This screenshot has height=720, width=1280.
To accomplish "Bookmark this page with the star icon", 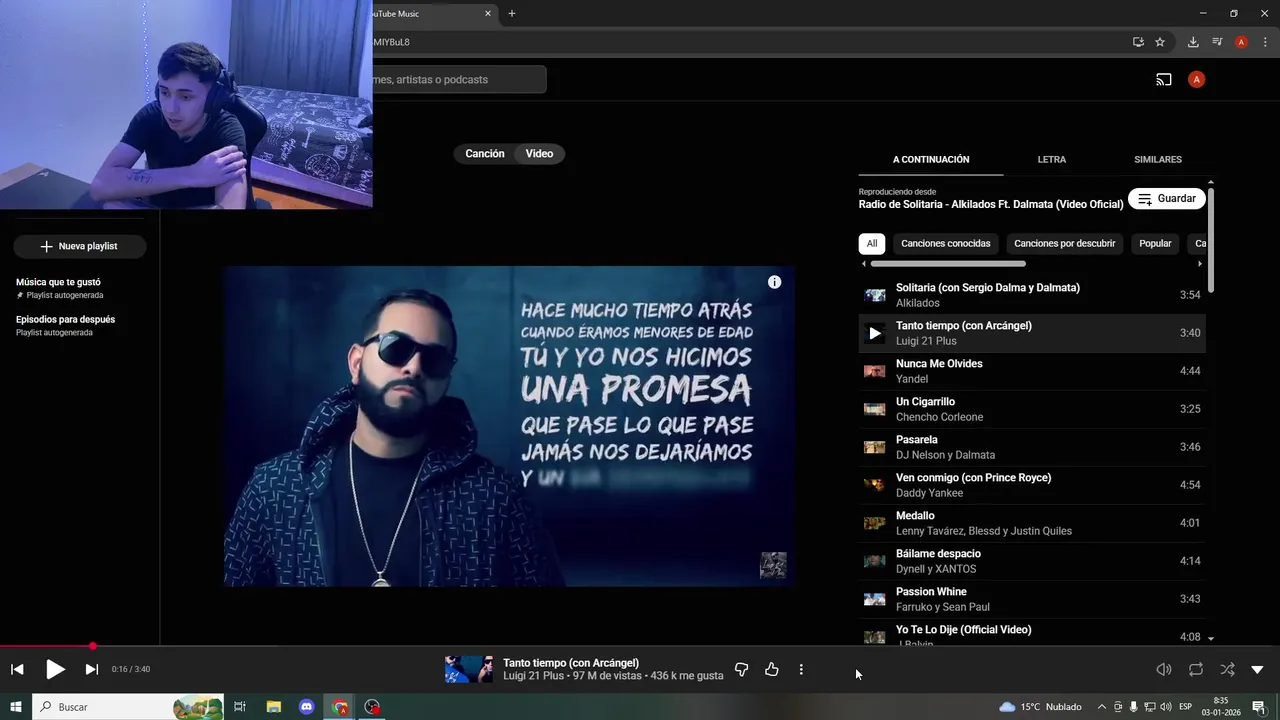I will click(1160, 42).
